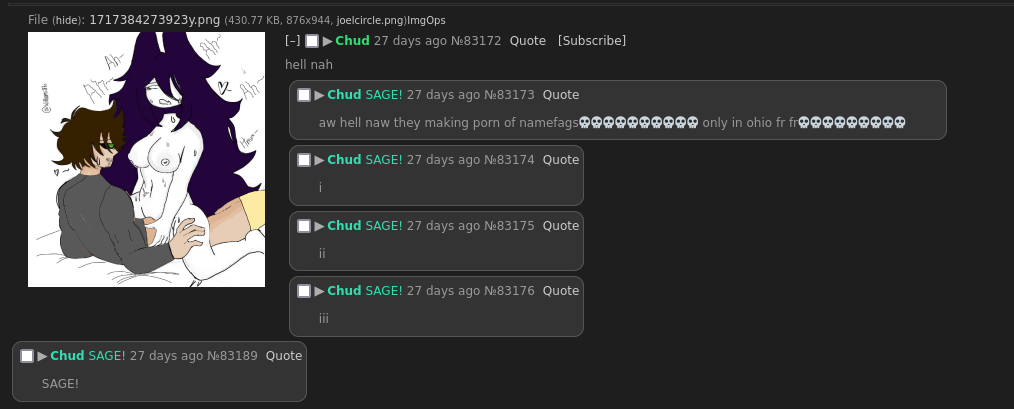Quote post №83172
Image resolution: width=1014 pixels, height=409 pixels.
coord(527,41)
